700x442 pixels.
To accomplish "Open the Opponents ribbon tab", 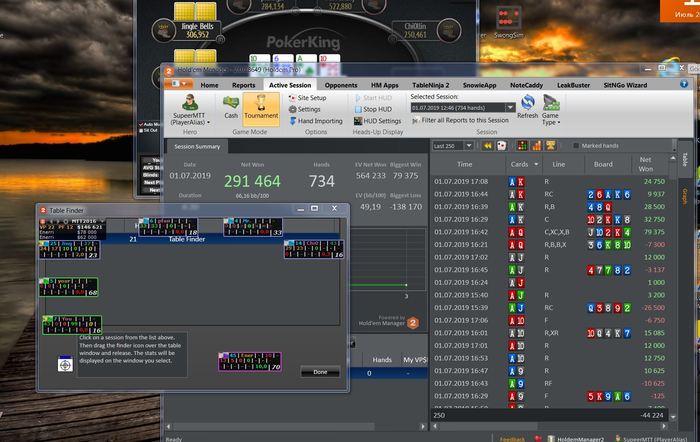I will coord(340,85).
